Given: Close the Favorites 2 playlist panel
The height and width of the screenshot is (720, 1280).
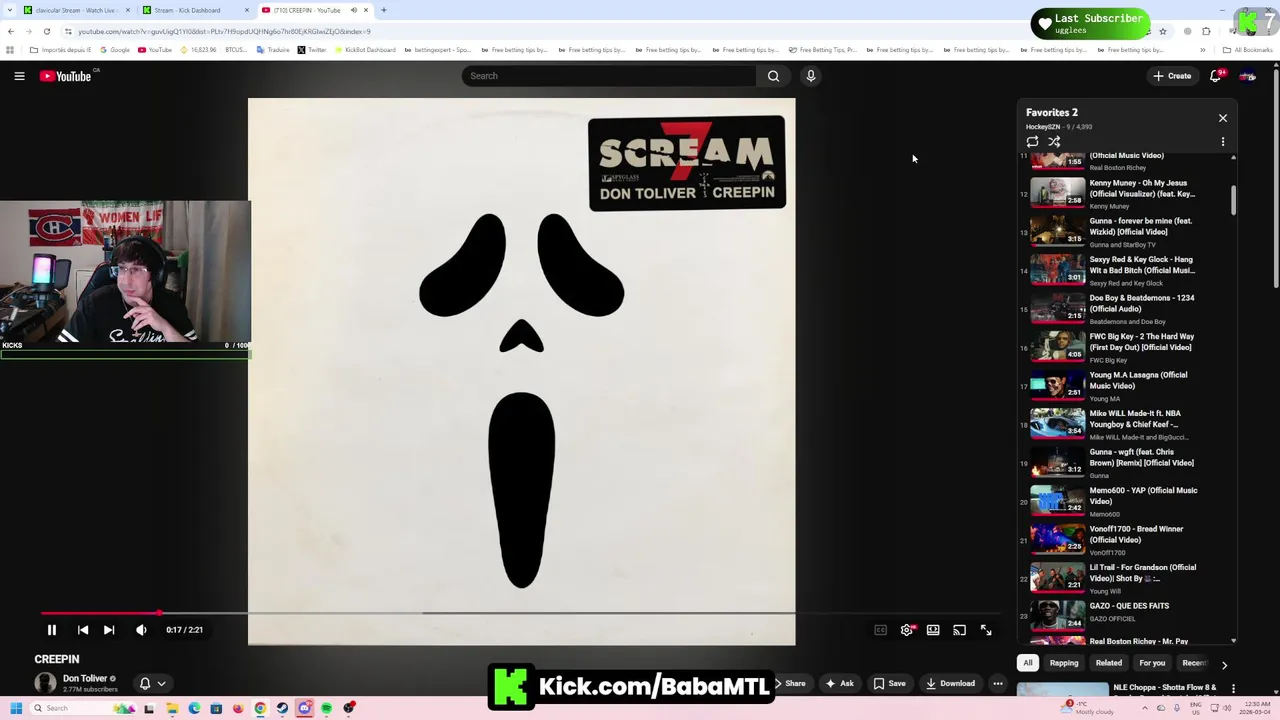Looking at the screenshot, I should pos(1223,118).
